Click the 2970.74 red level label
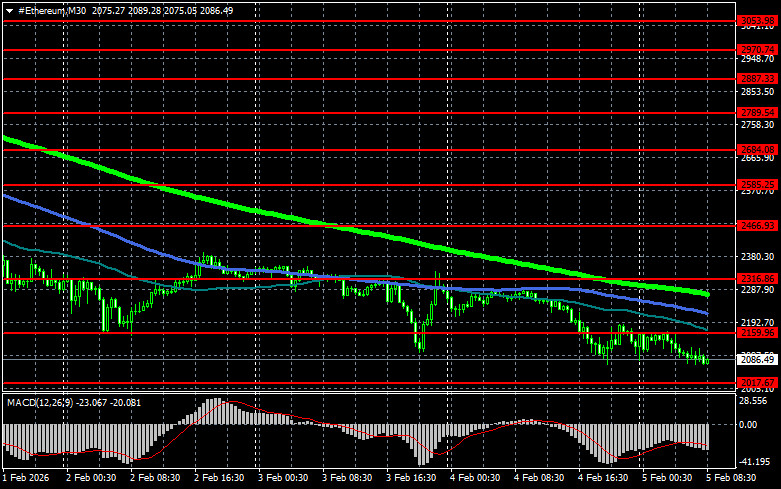 (x=757, y=49)
